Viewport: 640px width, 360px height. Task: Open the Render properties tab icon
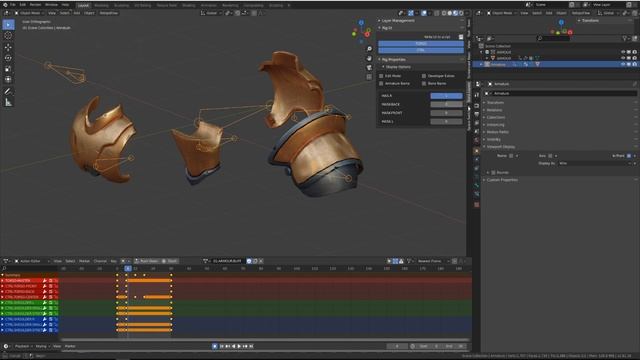(x=477, y=105)
